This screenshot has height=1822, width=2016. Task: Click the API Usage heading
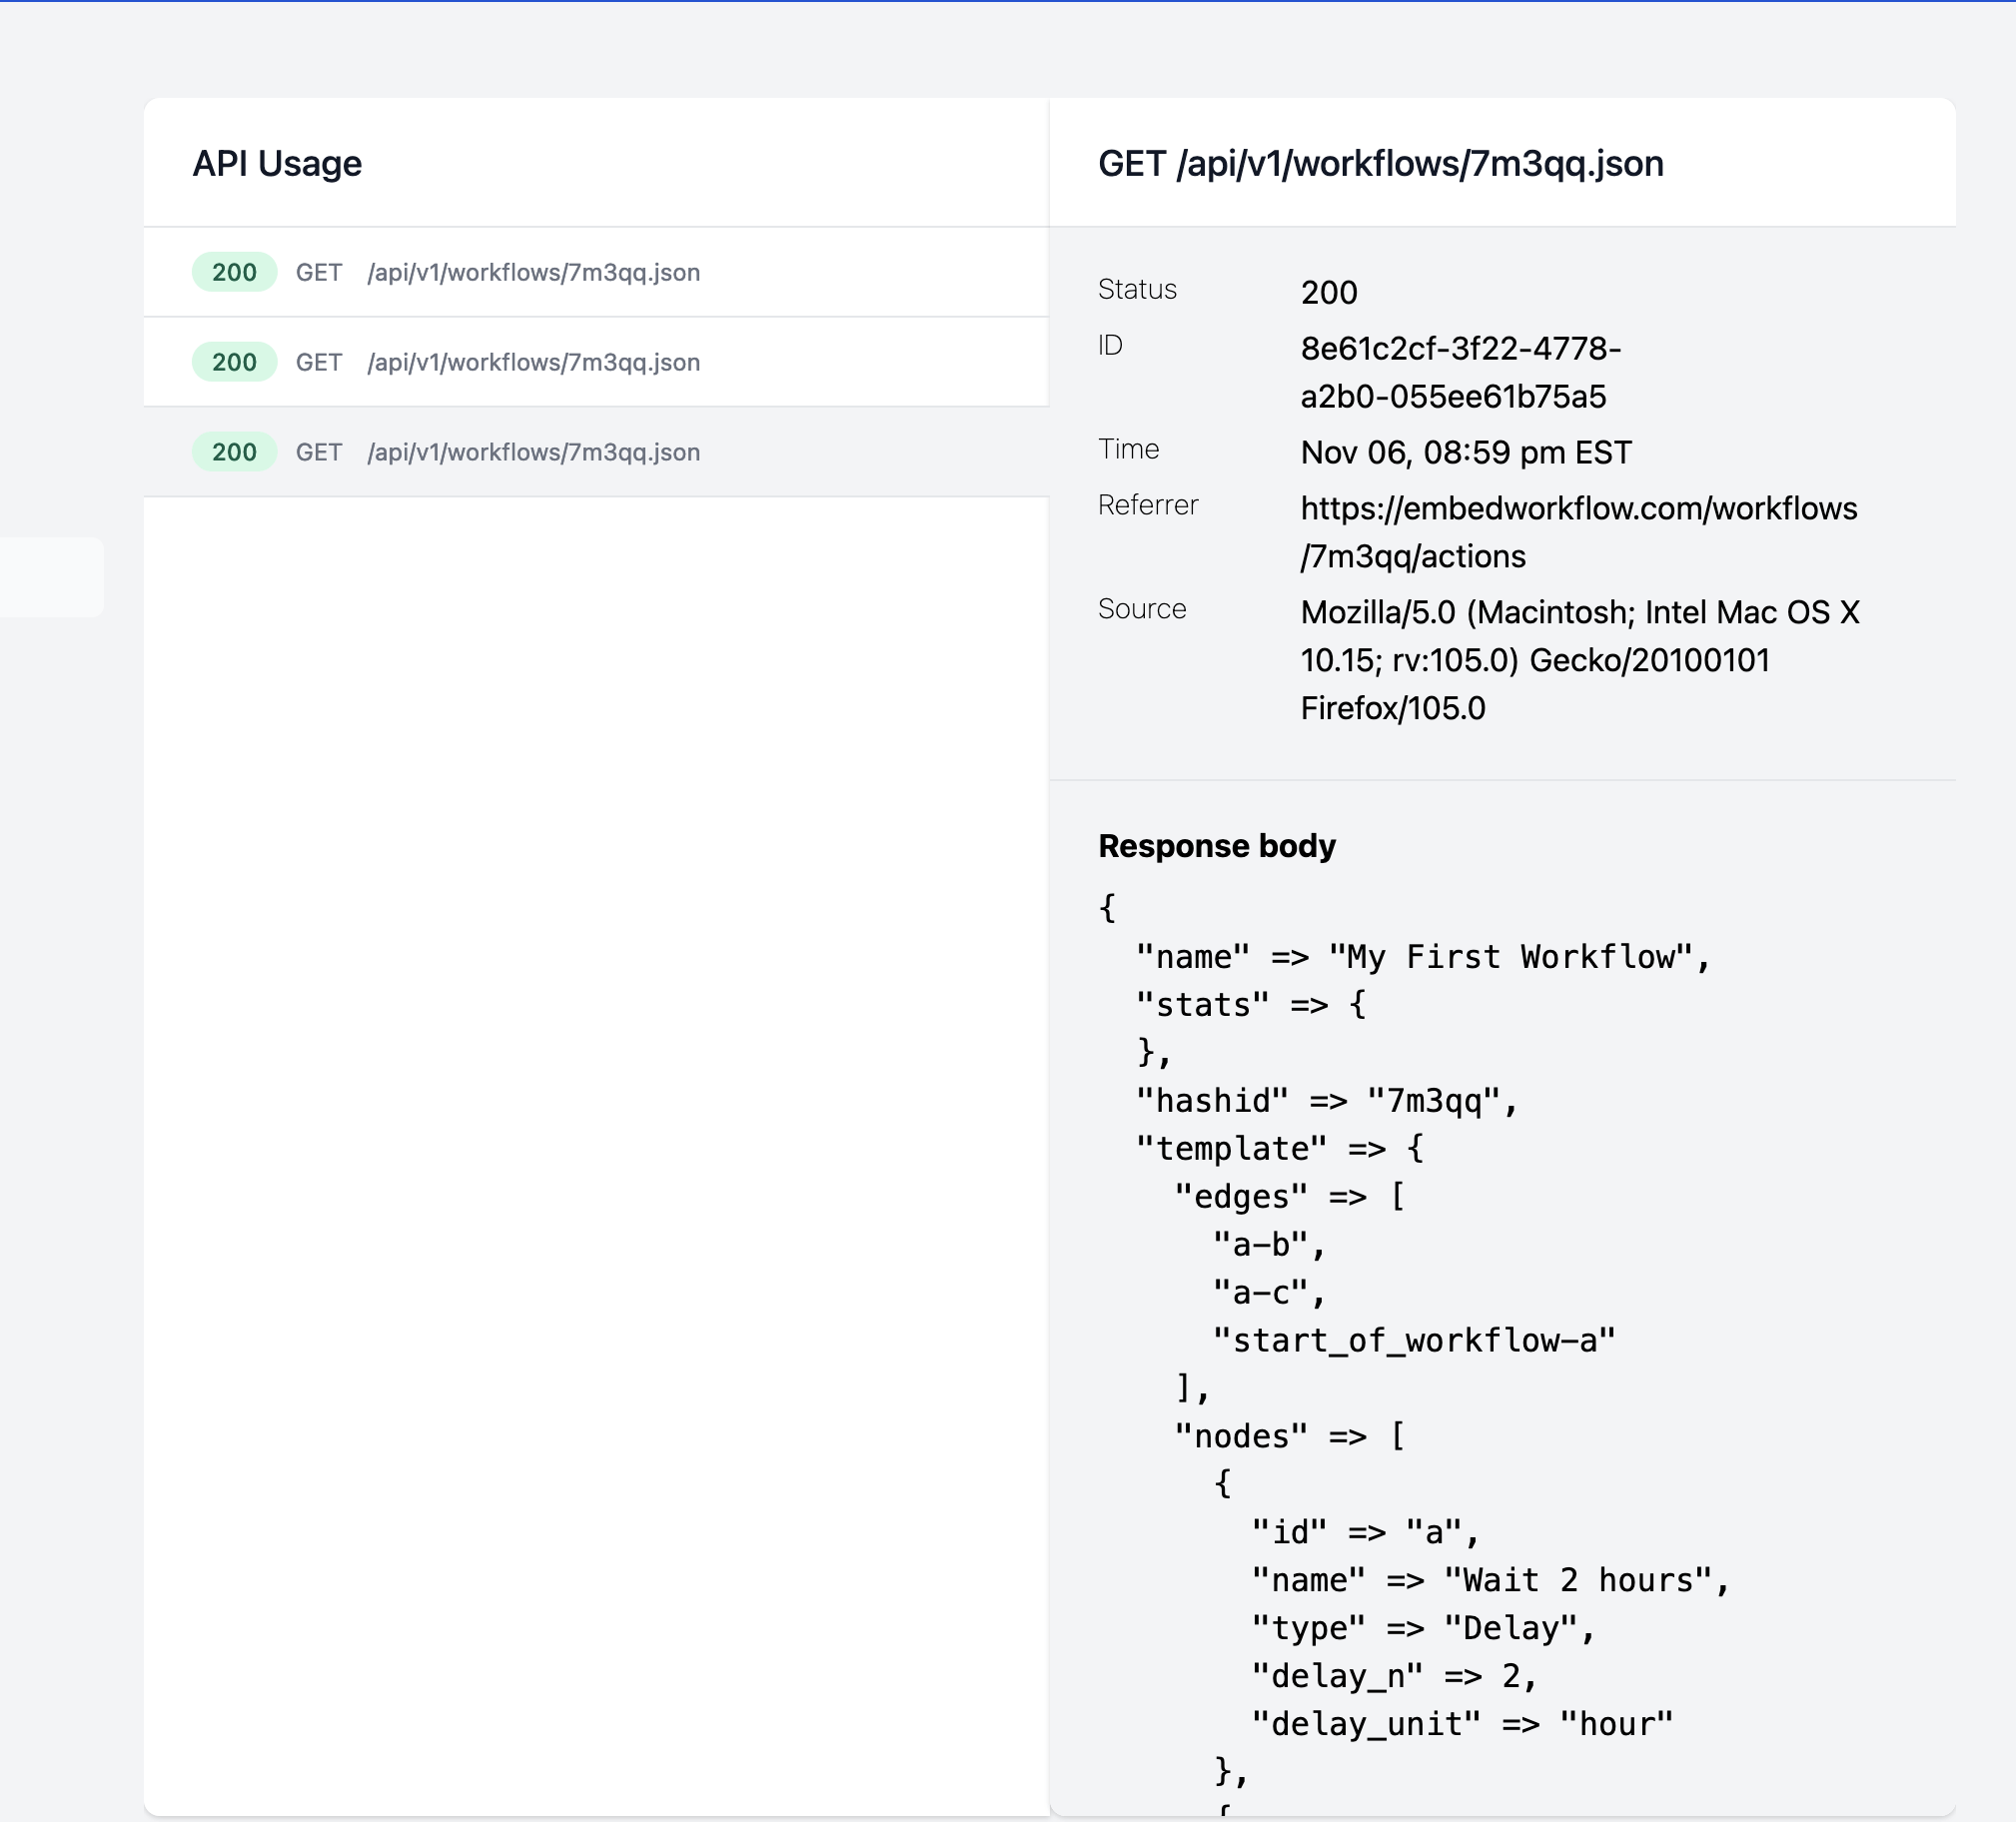pos(277,163)
